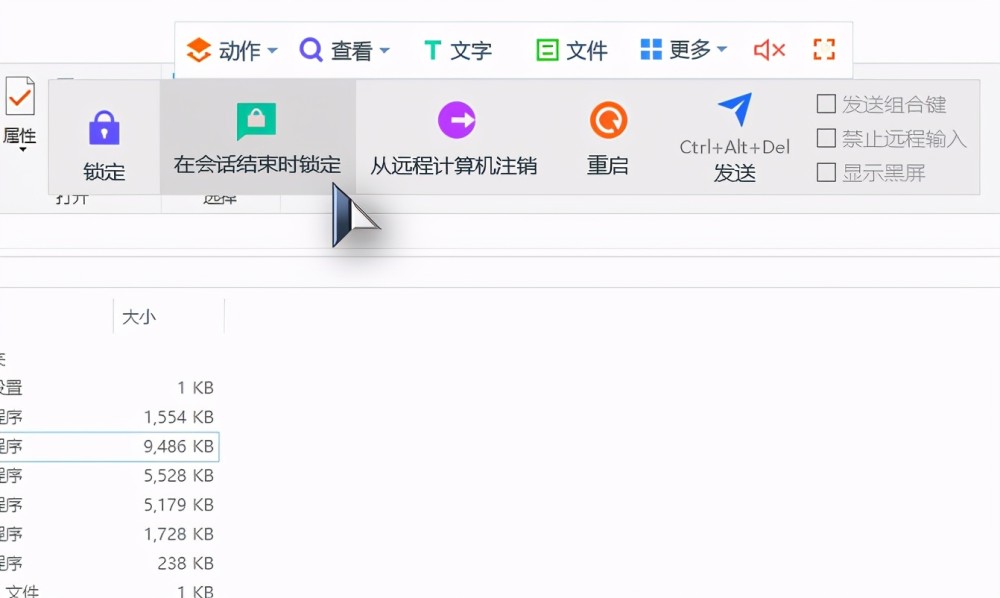
Task: Send Ctrl+Alt+Del with the paper plane icon
Action: click(735, 110)
